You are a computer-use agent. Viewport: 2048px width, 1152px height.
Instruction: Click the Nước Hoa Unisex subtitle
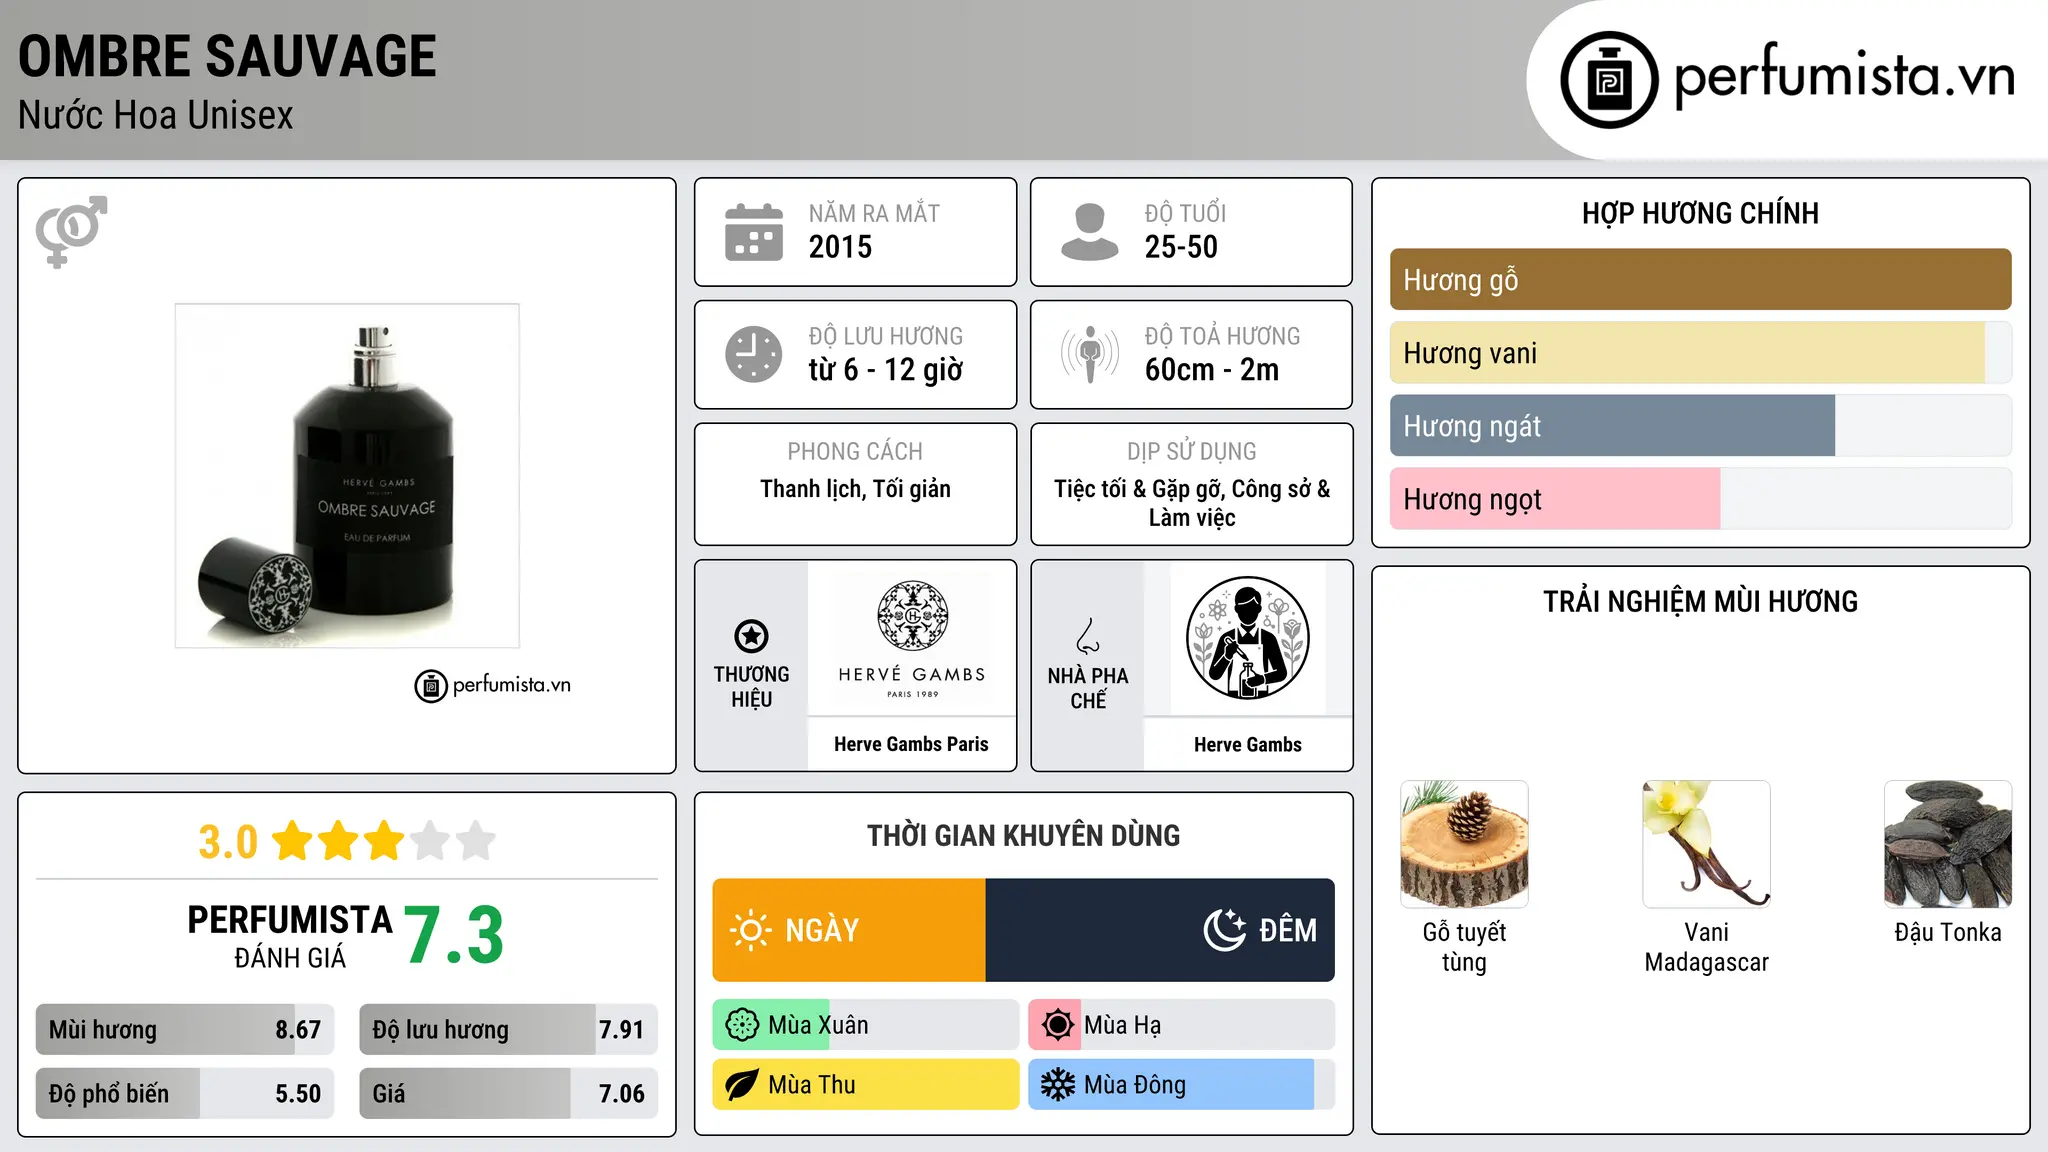[156, 115]
